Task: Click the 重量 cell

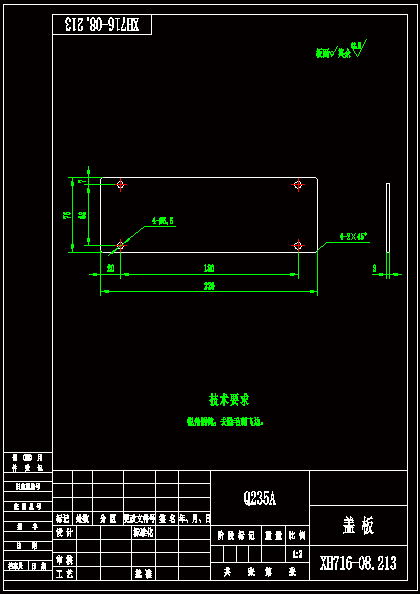Action: 273,535
